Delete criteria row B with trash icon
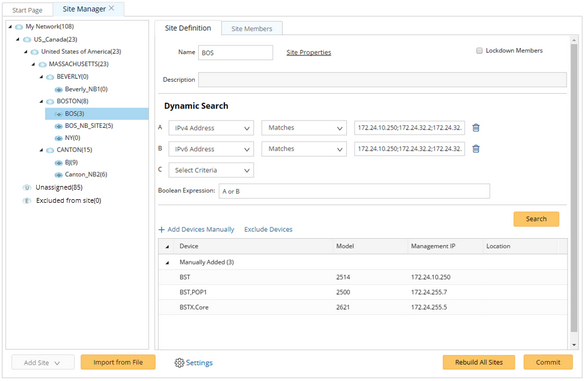The width and height of the screenshot is (584, 381). pyautogui.click(x=476, y=149)
